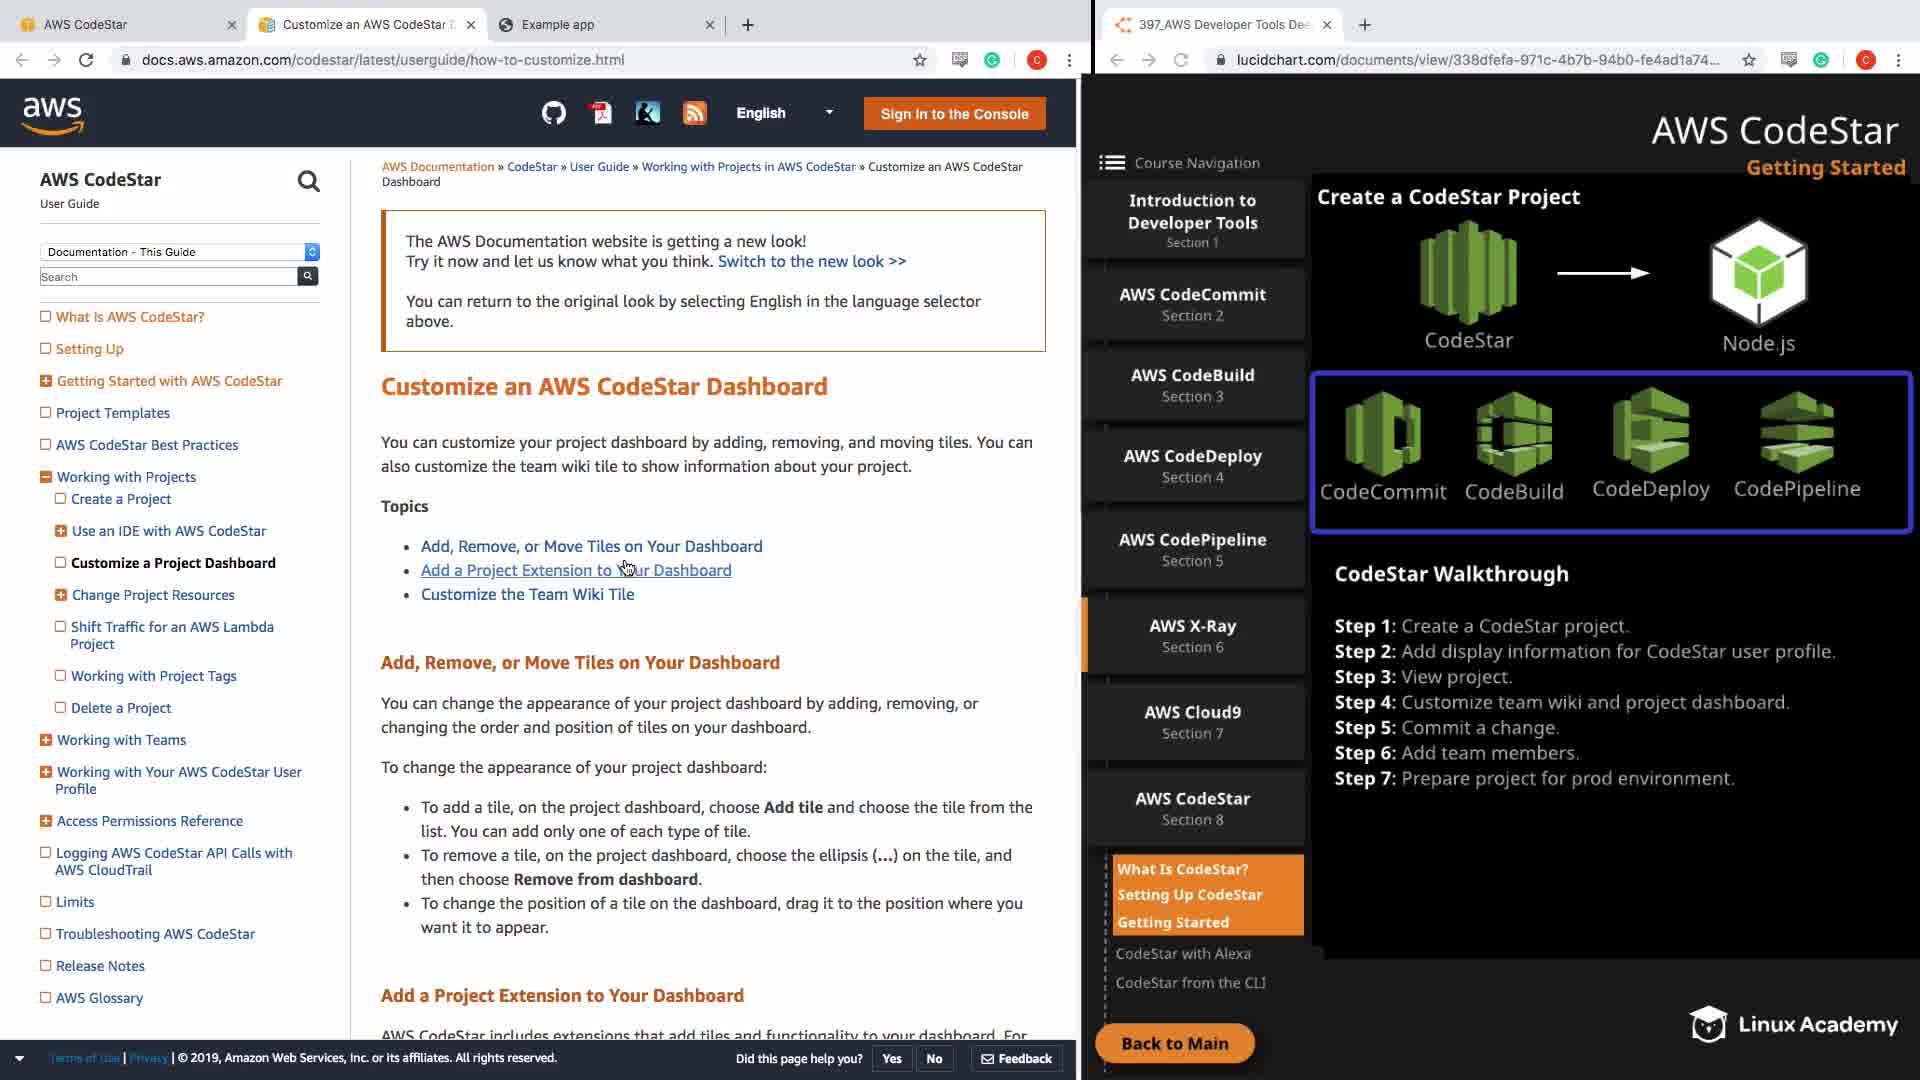Expand Getting Started with AWS CodeStar

pos(45,381)
